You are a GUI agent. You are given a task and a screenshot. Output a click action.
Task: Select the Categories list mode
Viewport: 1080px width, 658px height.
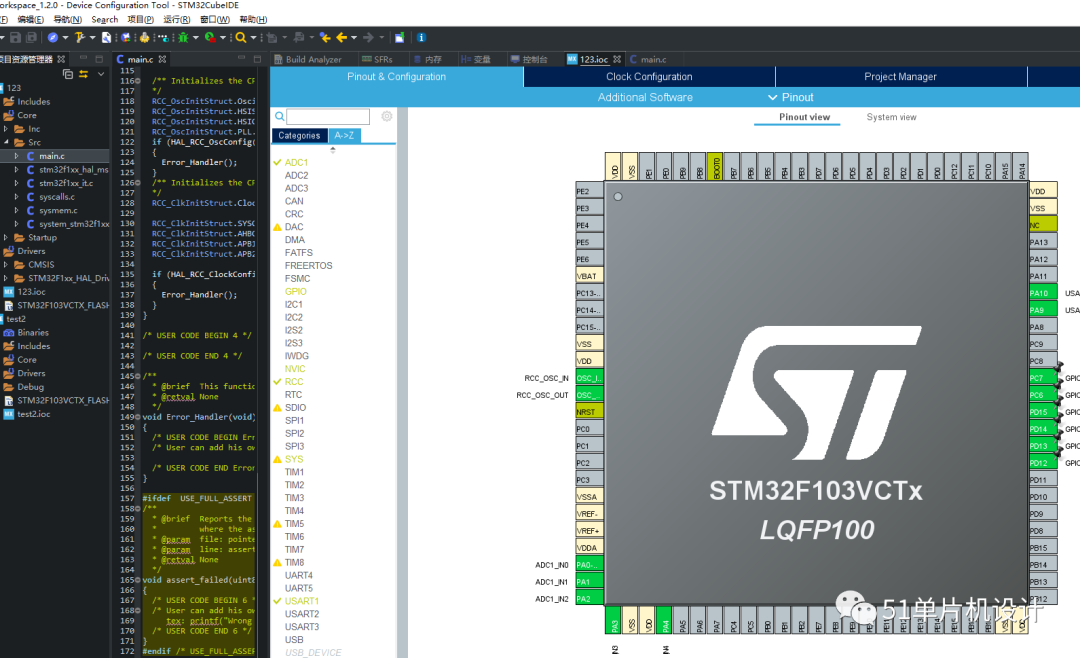tap(300, 136)
